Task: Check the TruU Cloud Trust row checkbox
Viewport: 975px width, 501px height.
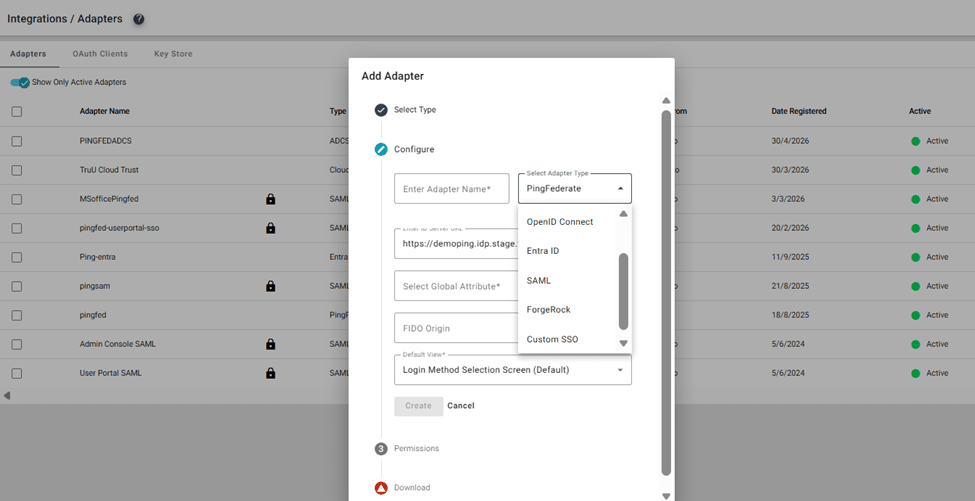Action: (17, 170)
